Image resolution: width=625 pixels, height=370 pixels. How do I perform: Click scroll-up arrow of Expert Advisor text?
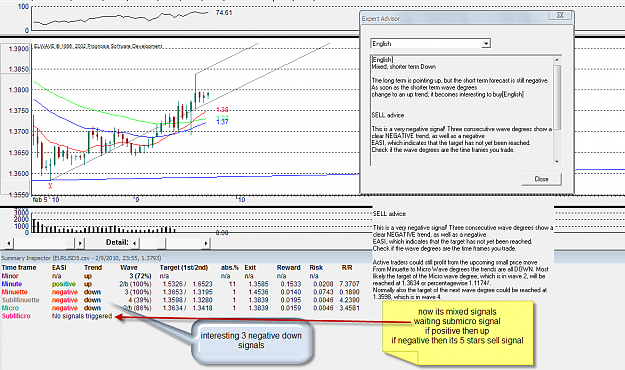(x=557, y=60)
